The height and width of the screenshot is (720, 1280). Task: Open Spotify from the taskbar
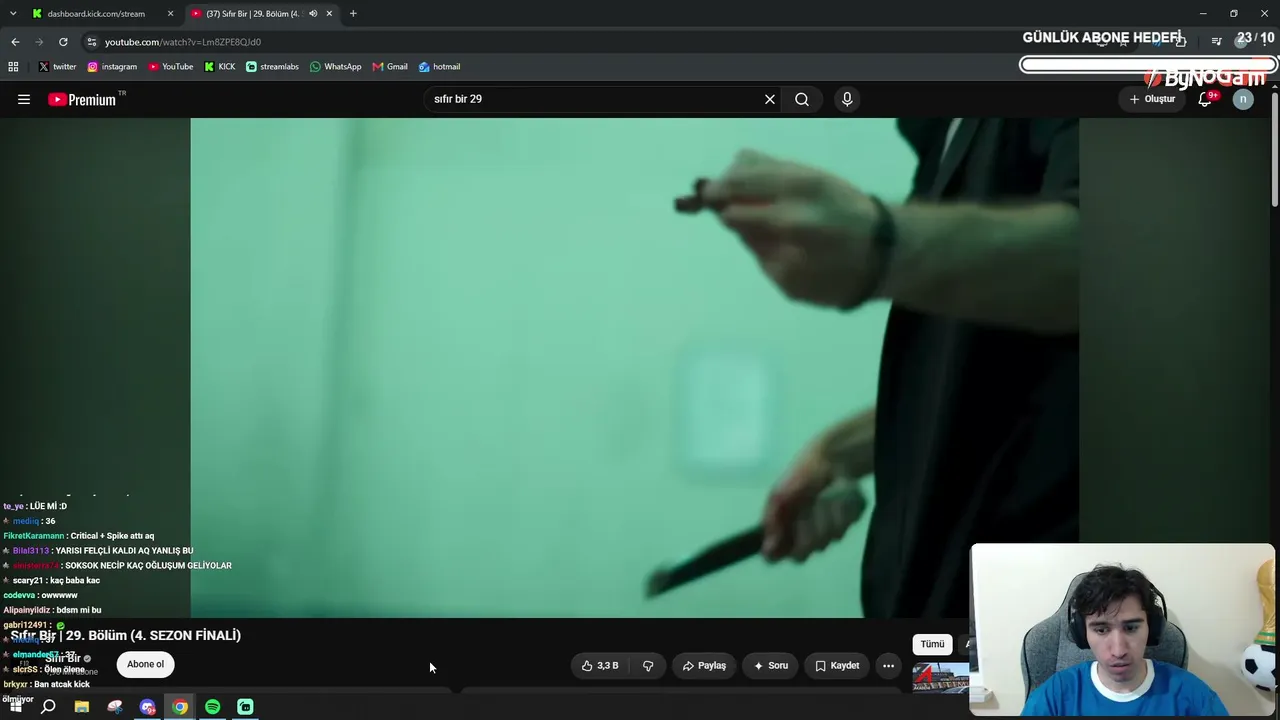click(x=212, y=707)
